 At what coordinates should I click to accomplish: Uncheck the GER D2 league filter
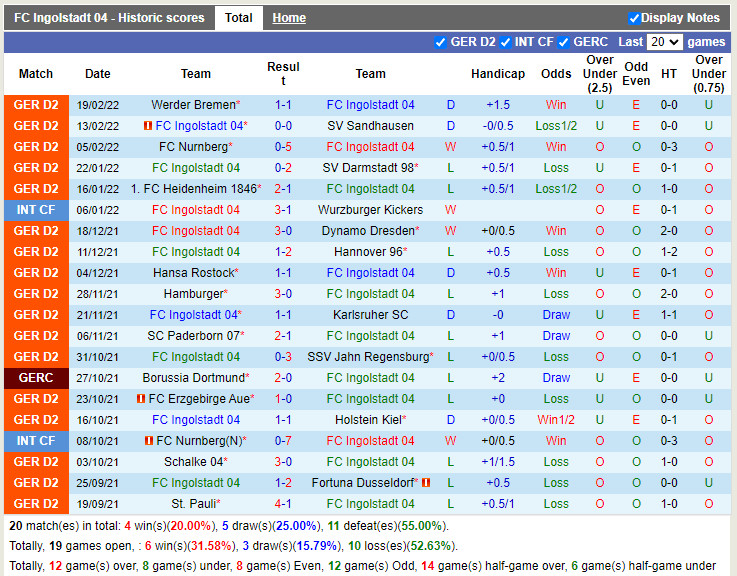441,42
